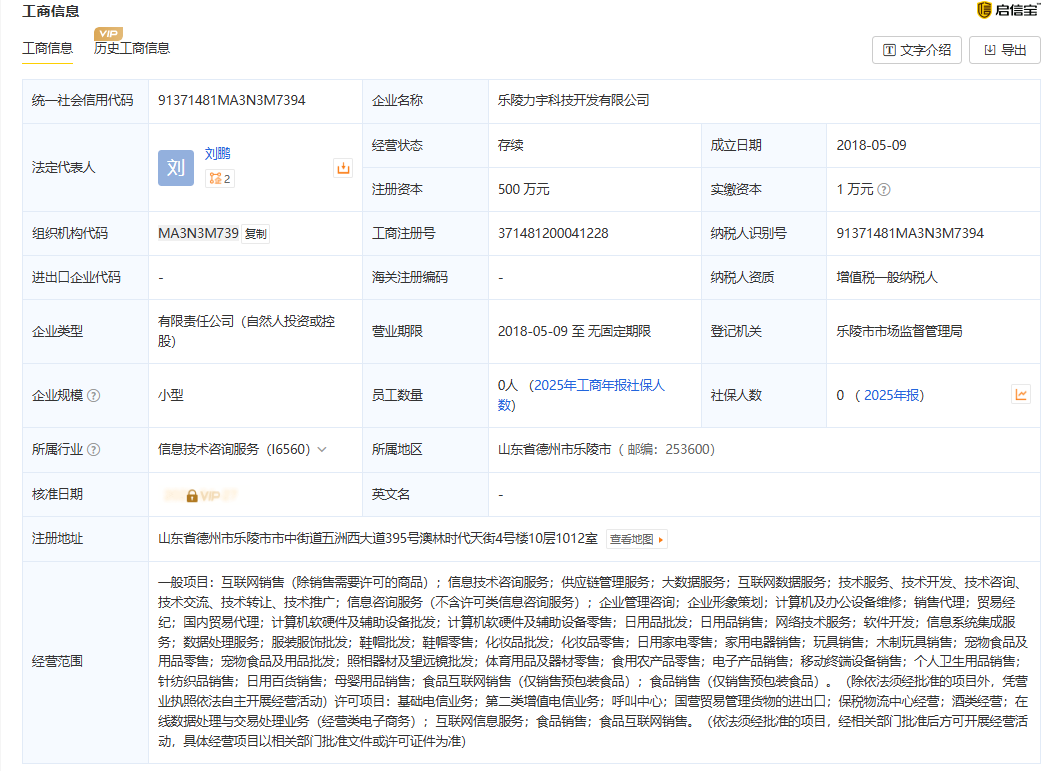Viewport: 1061px width, 771px height.
Task: Click the region 山东省德州市乐陵市
Action: tap(555, 449)
